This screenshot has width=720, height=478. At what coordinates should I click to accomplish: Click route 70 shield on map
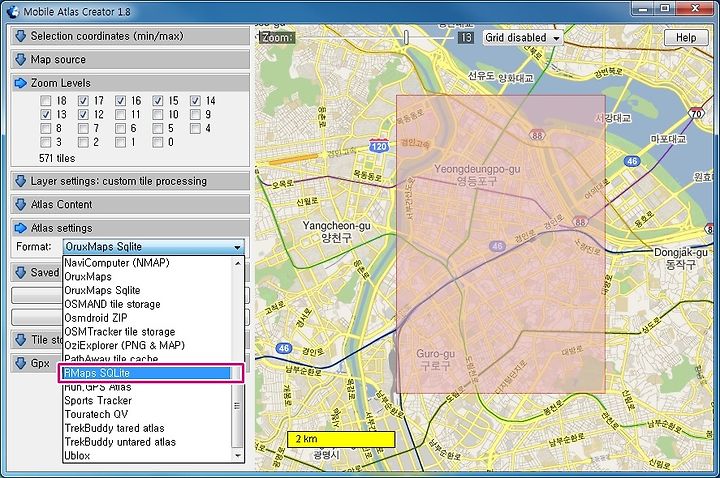(x=697, y=113)
